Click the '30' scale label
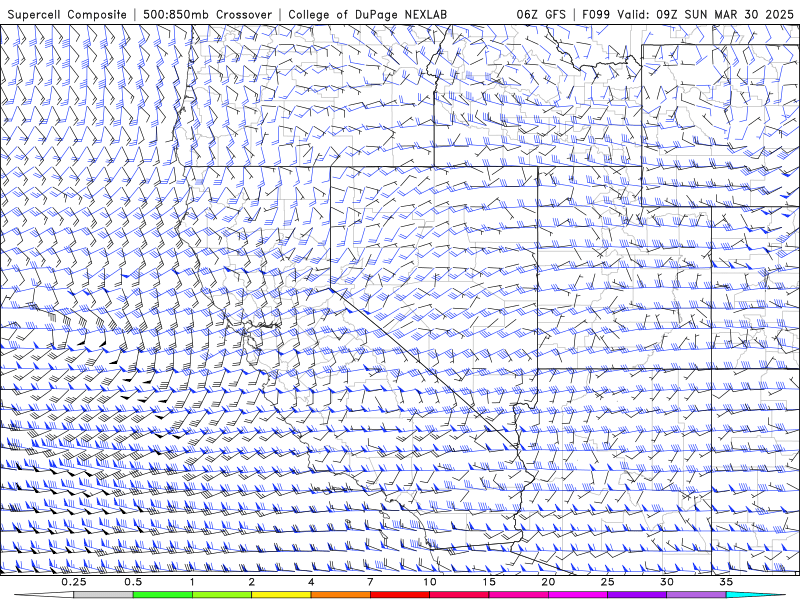 pos(667,582)
